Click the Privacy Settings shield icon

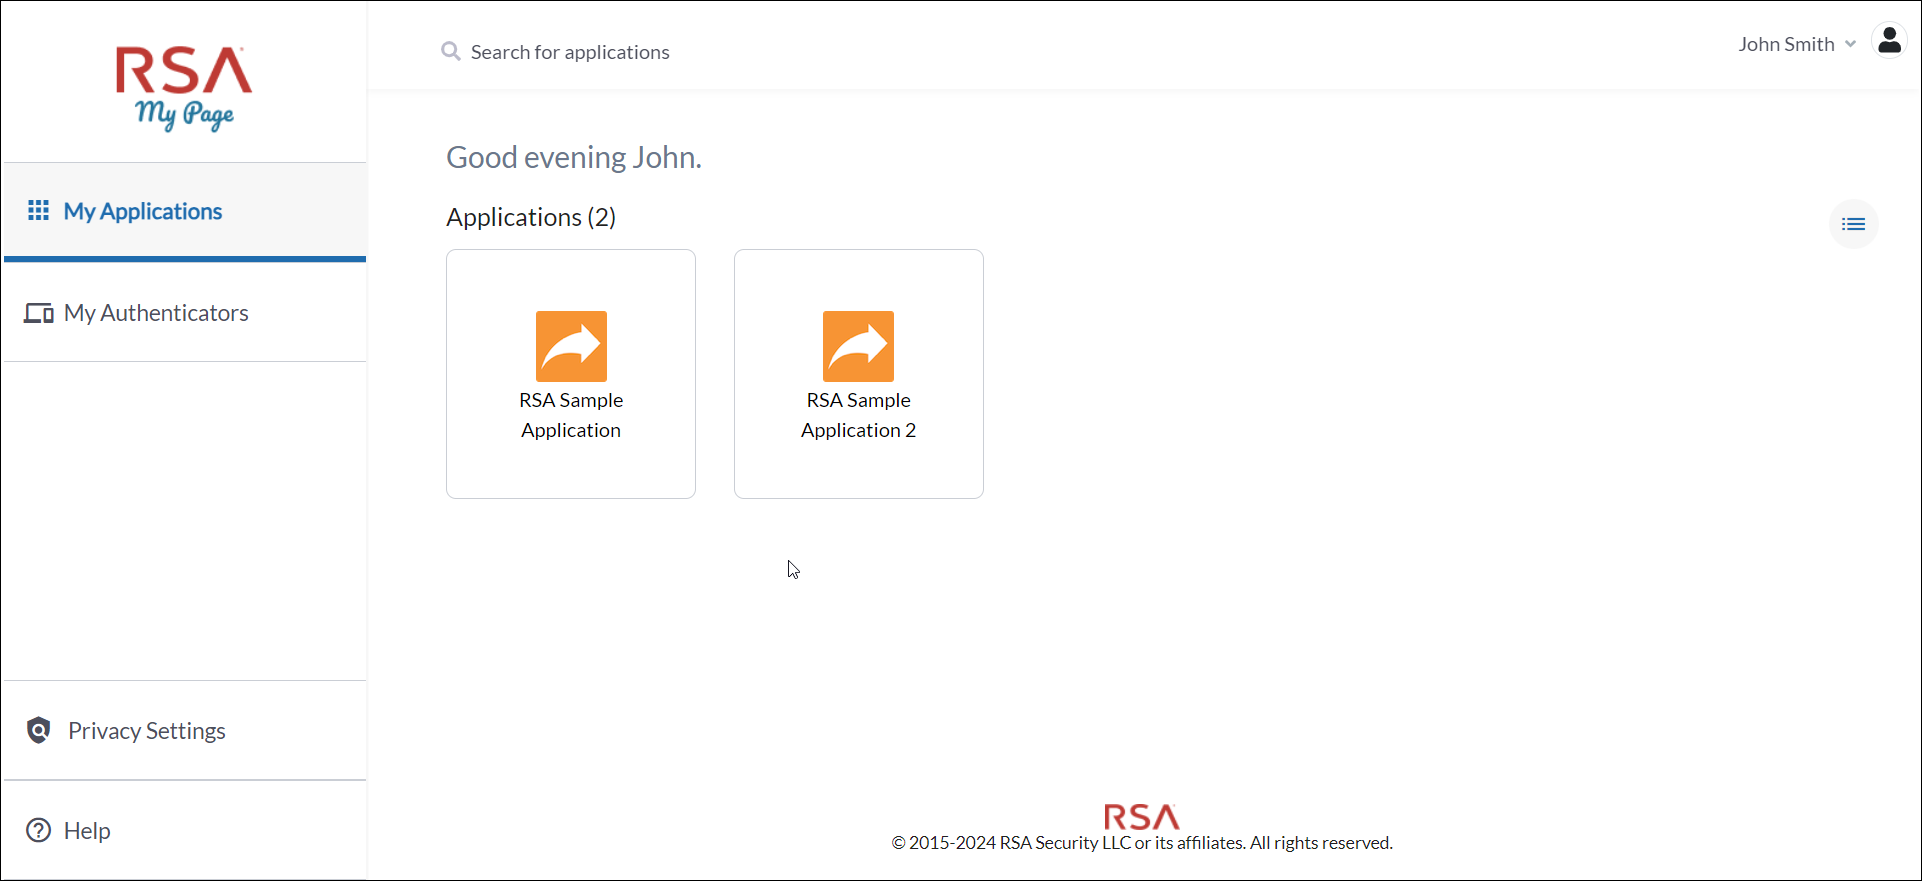(x=39, y=730)
